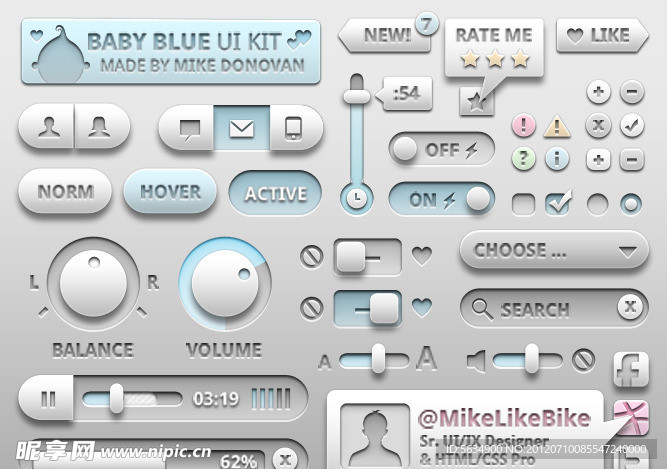The width and height of the screenshot is (667, 469).
Task: Click the font size slider handle
Action: (378, 359)
